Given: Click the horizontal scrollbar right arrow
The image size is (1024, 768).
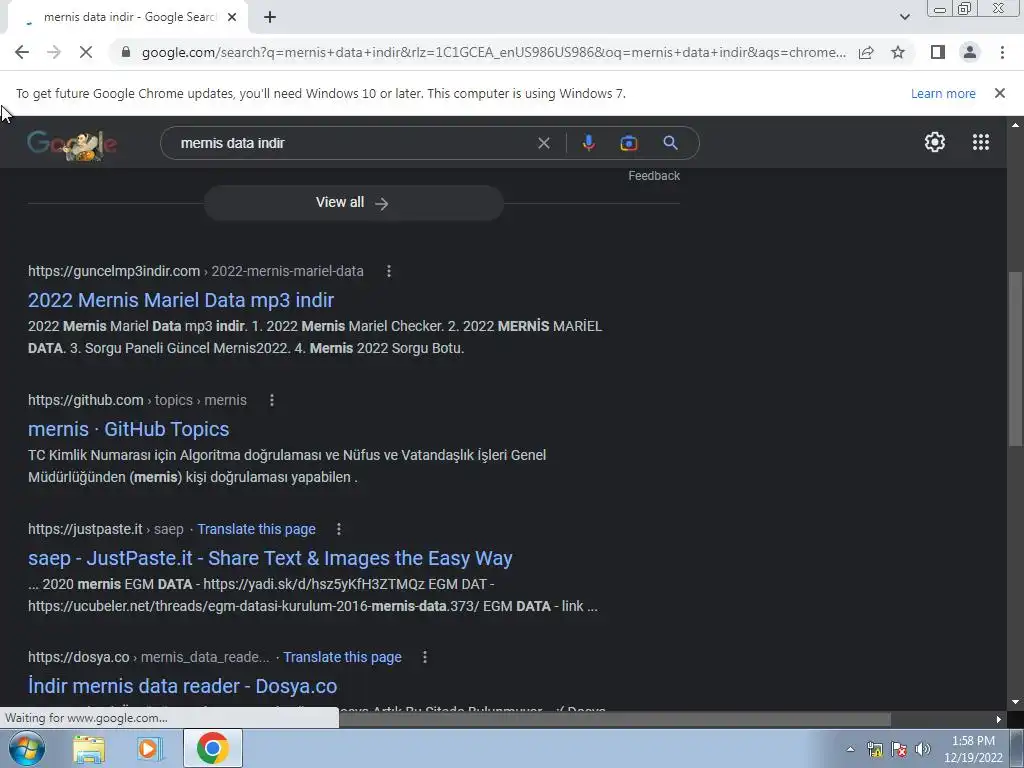Looking at the screenshot, I should point(999,719).
